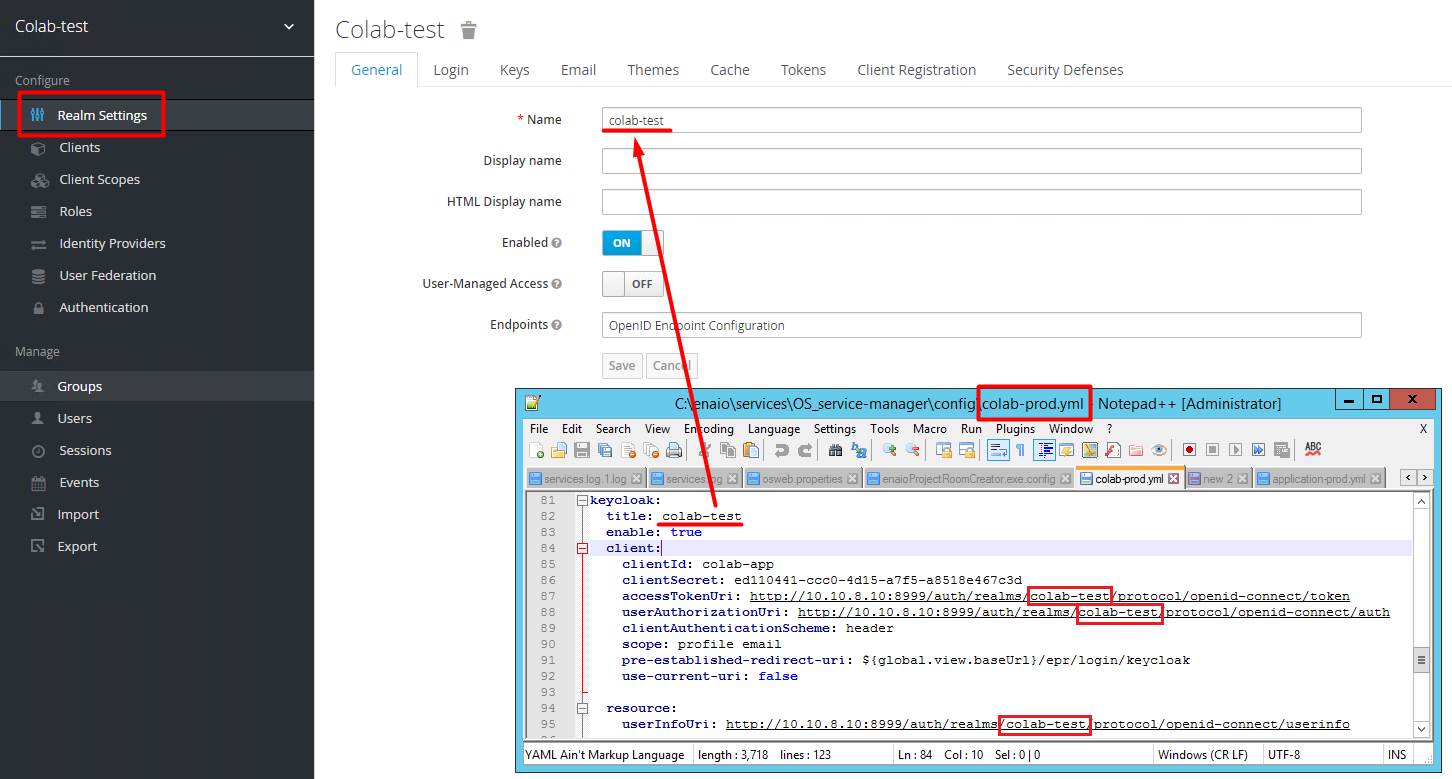Image resolution: width=1452 pixels, height=779 pixels.
Task: Click the trash icon next to Colab-test
Action: coord(468,30)
